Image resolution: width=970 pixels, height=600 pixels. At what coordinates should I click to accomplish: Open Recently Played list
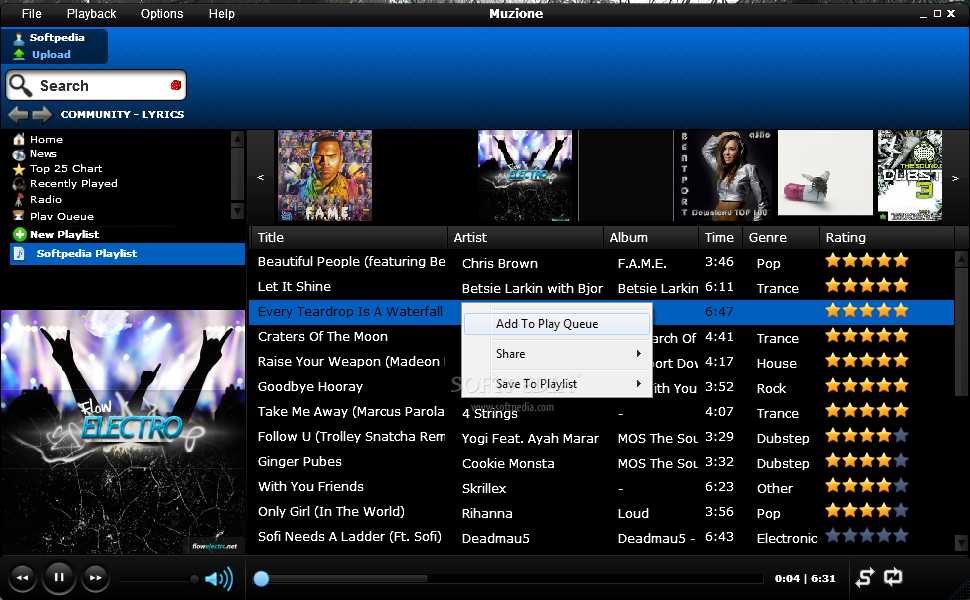point(74,184)
